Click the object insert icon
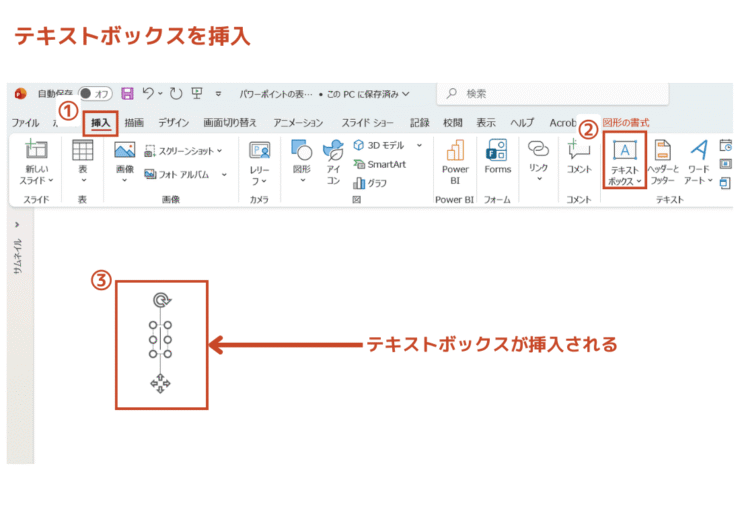The image size is (740, 505). pyautogui.click(x=725, y=183)
